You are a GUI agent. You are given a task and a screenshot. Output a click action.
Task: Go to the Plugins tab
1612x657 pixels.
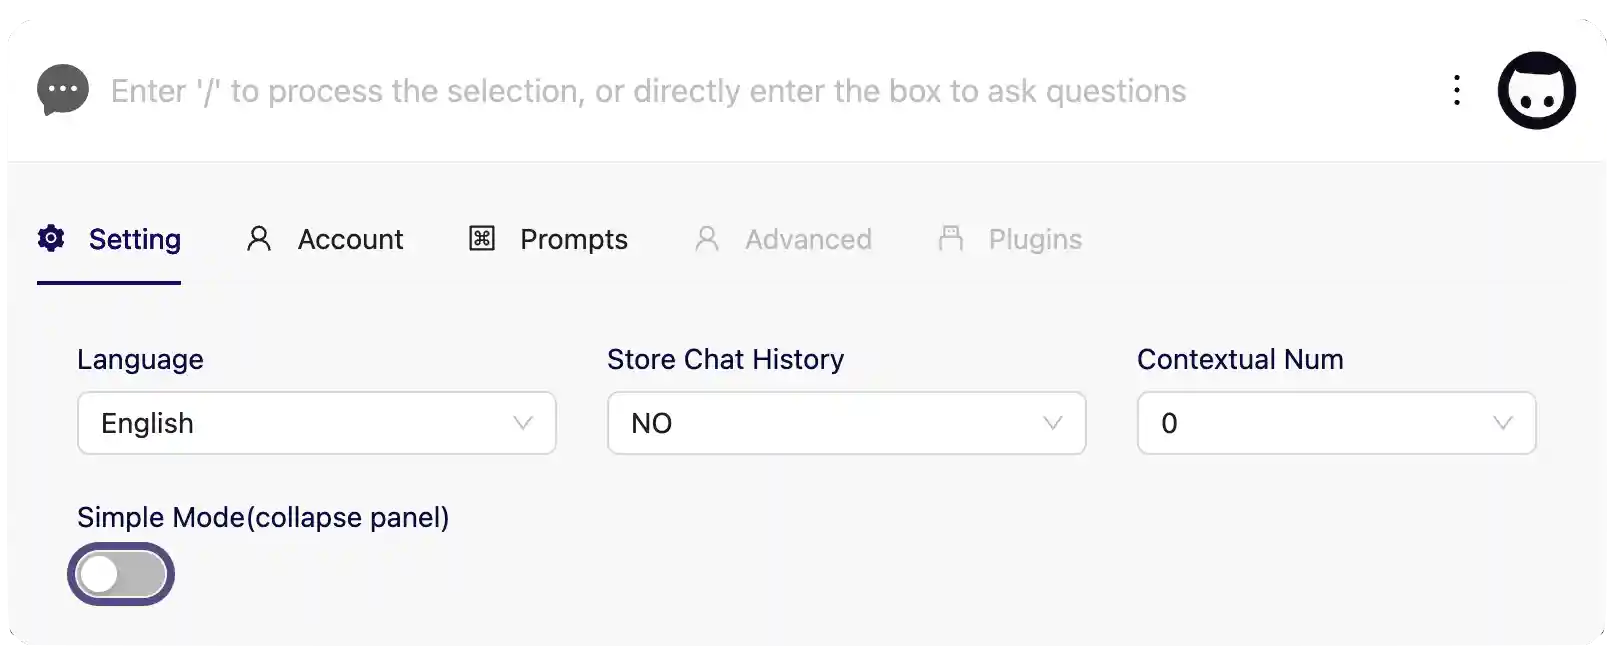(x=1035, y=240)
